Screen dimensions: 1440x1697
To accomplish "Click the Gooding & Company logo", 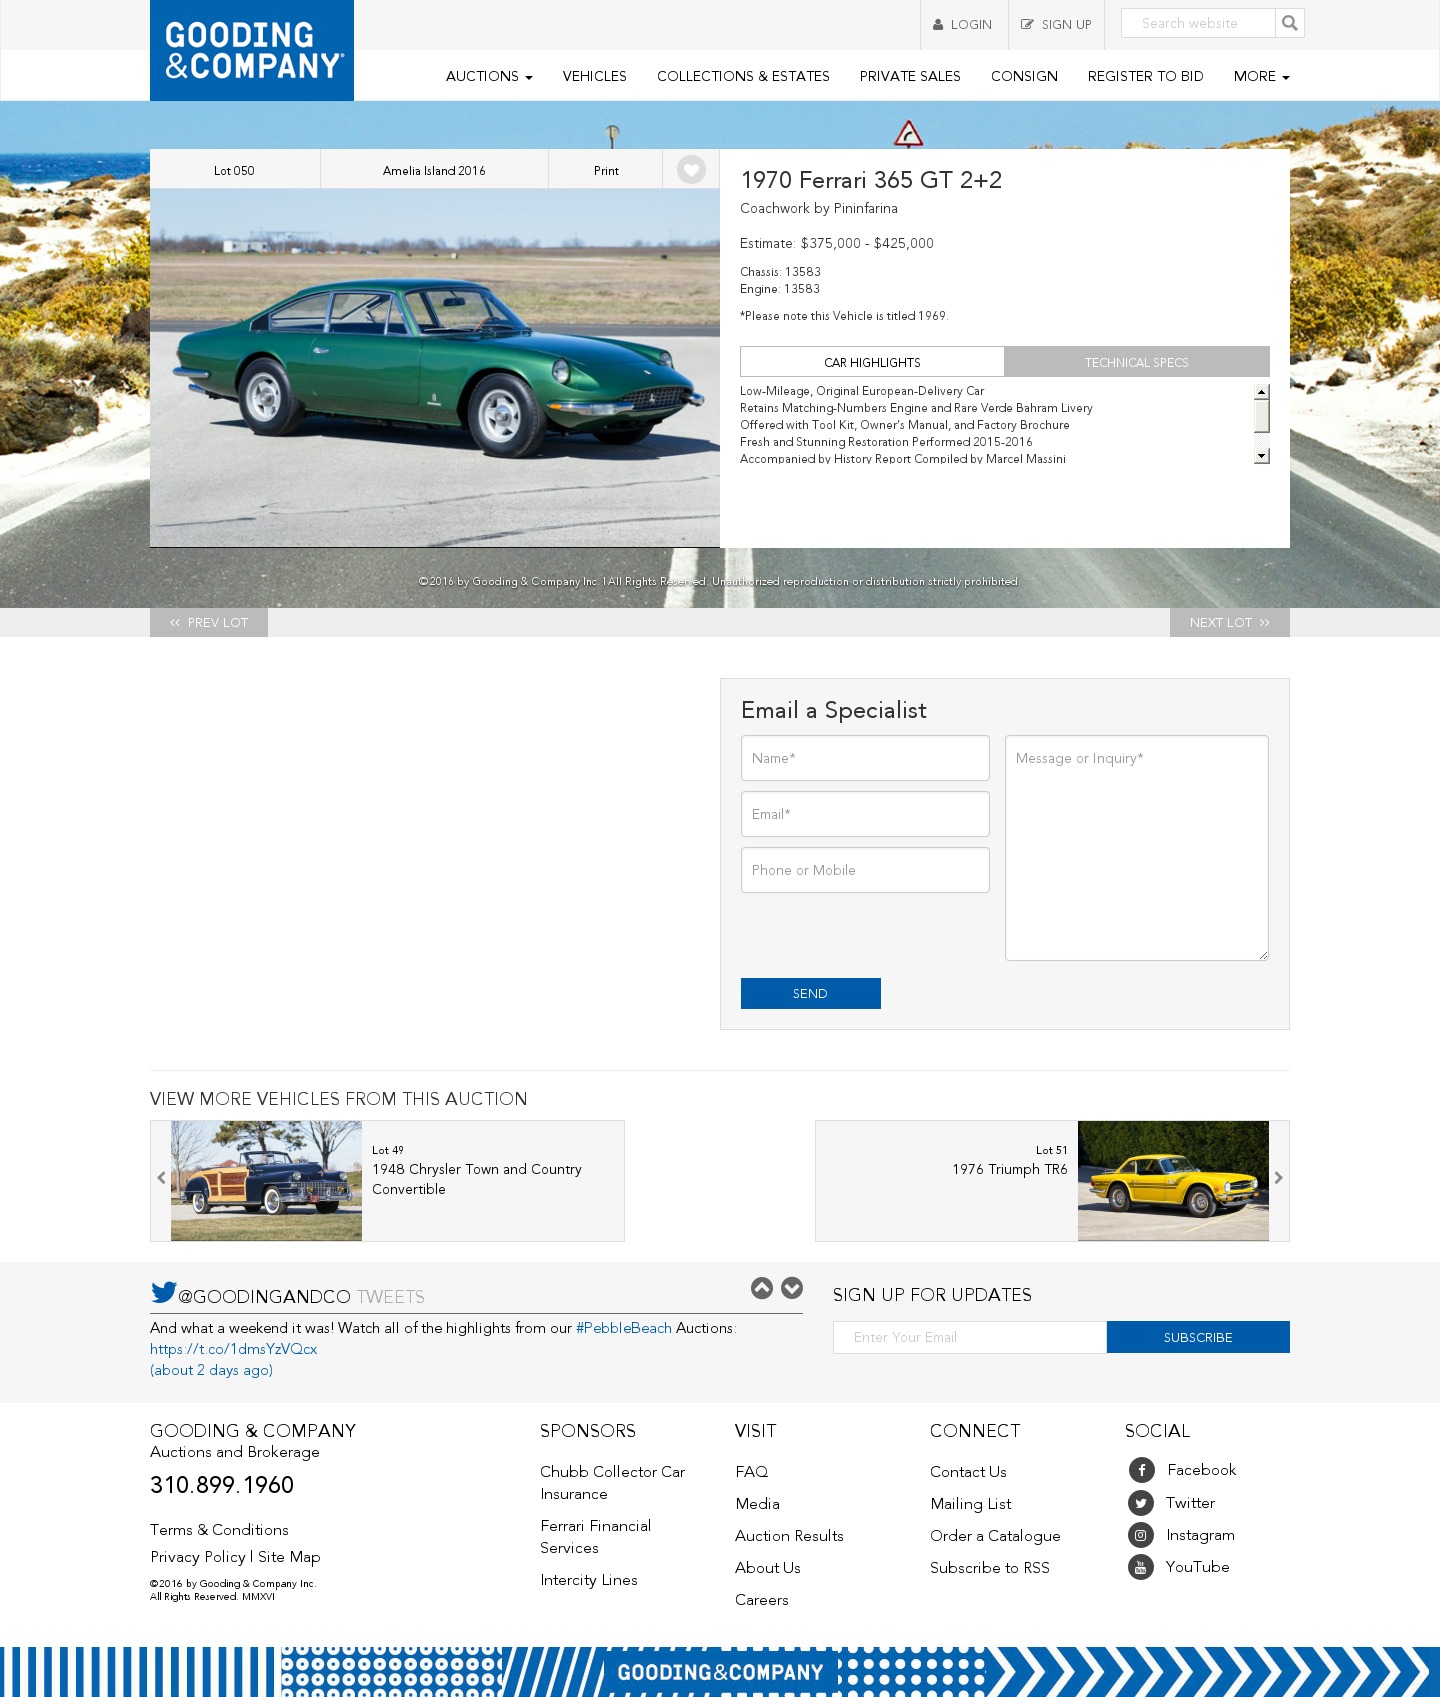I will pos(252,50).
